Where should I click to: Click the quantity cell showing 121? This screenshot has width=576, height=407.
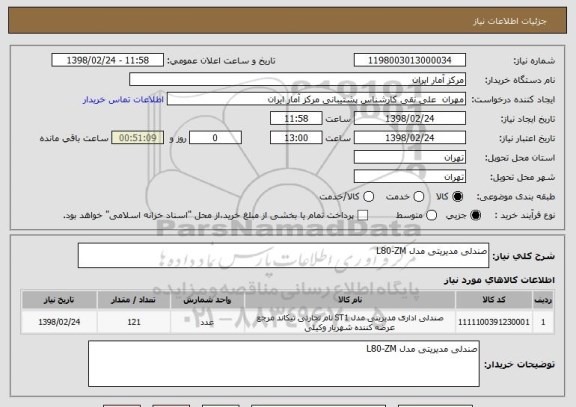[134, 322]
